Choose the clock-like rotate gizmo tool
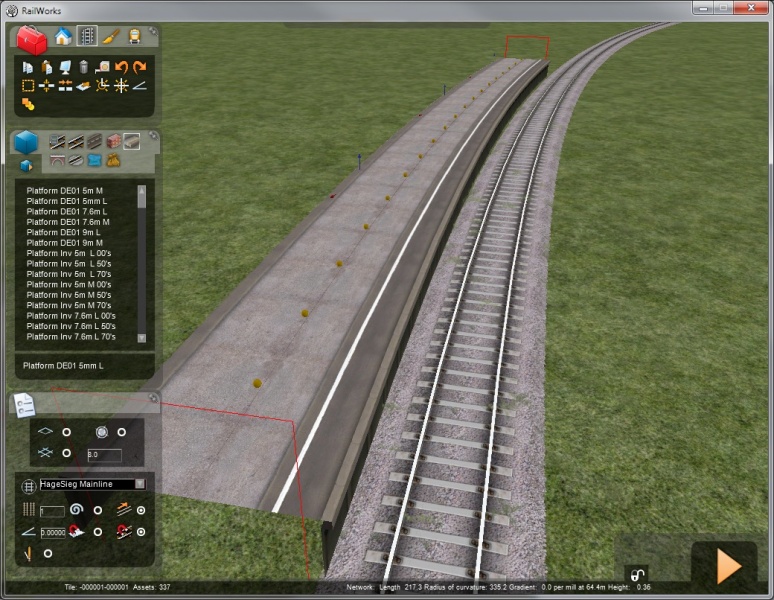Viewport: 774px width, 600px height. click(102, 85)
